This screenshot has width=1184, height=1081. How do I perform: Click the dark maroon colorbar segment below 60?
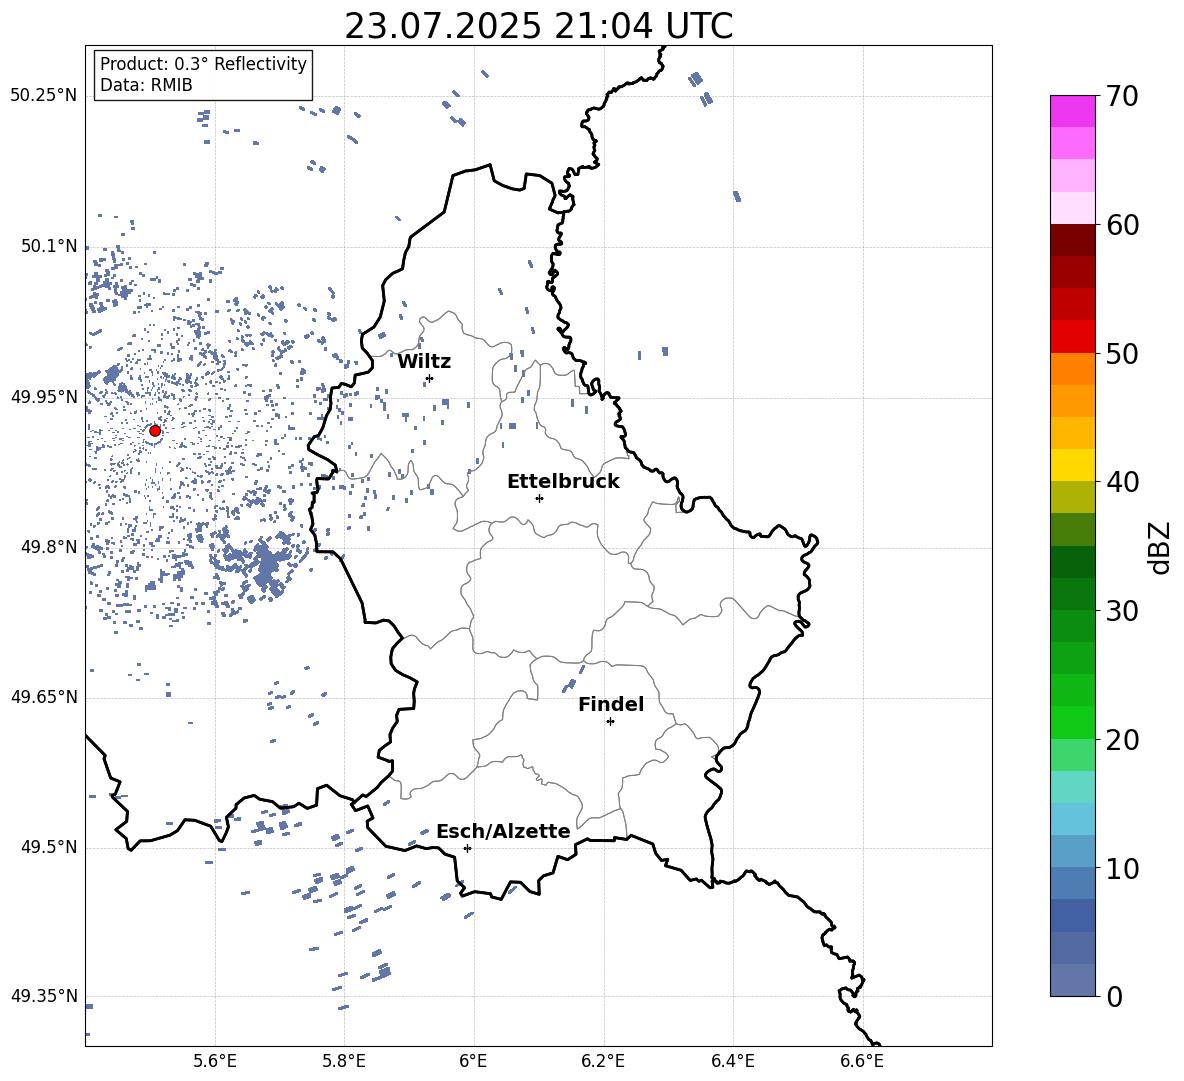1073,241
